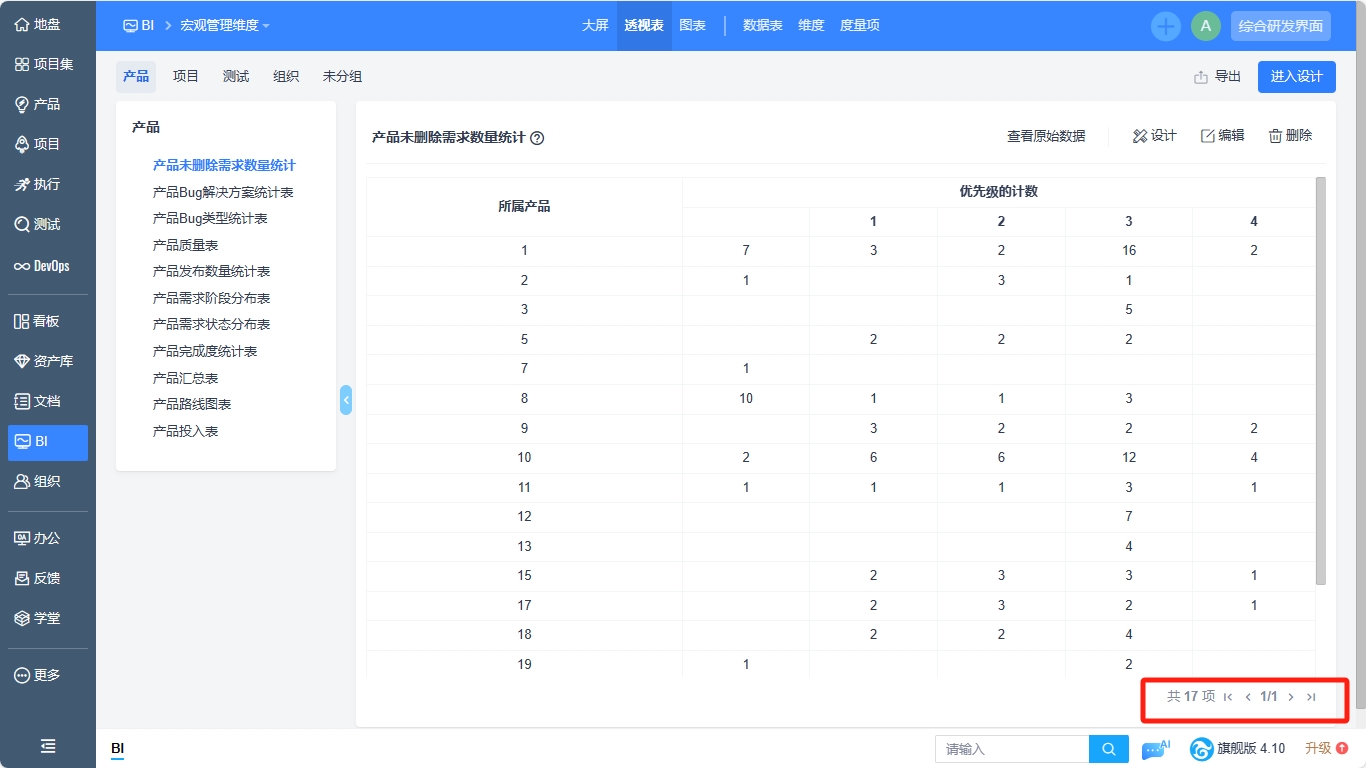This screenshot has height=768, width=1366.
Task: Click the plus icon in the top bar
Action: (1166, 26)
